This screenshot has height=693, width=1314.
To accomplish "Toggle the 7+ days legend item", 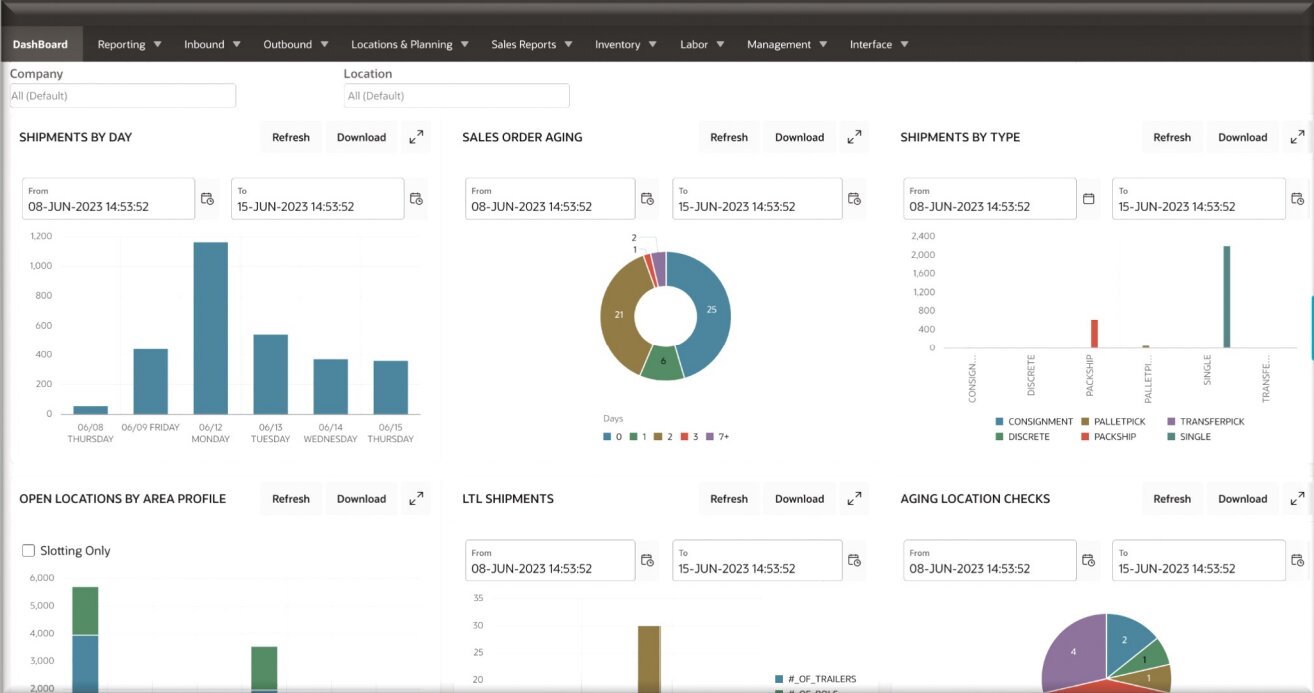I will coord(718,437).
